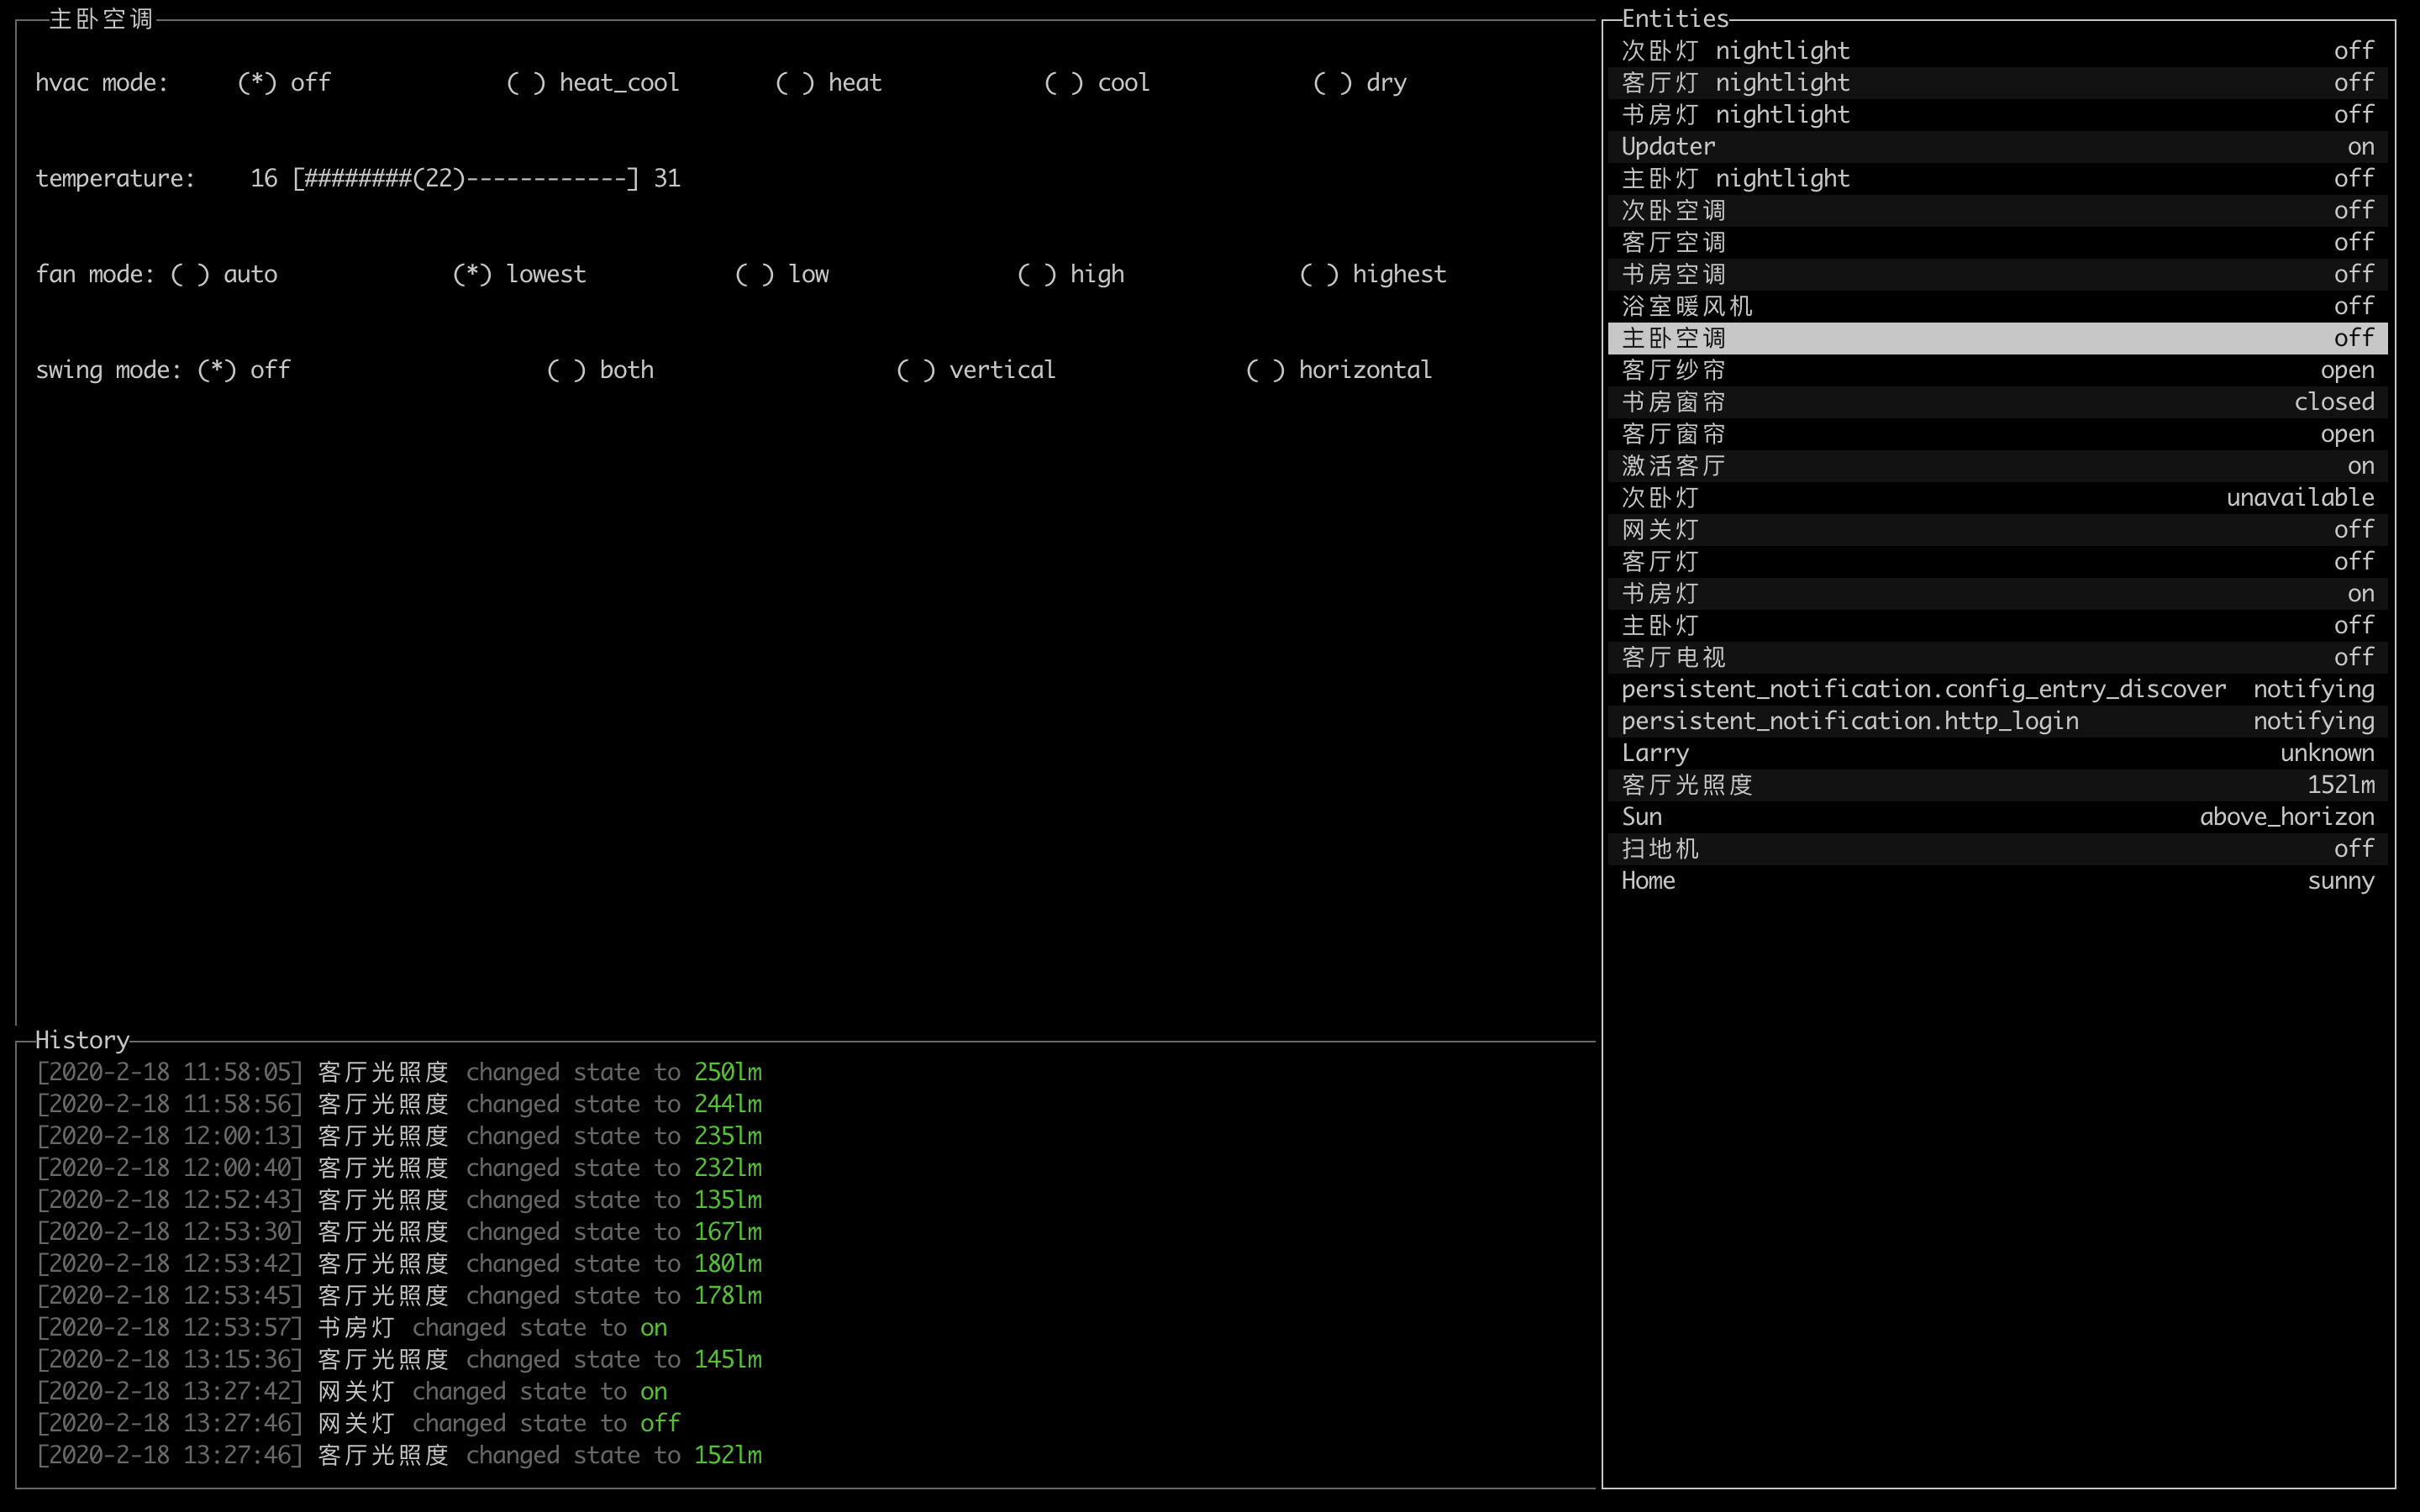Screen dimensions: 2420x1512
Task: Switch fan mode to highest
Action: coord(1319,275)
